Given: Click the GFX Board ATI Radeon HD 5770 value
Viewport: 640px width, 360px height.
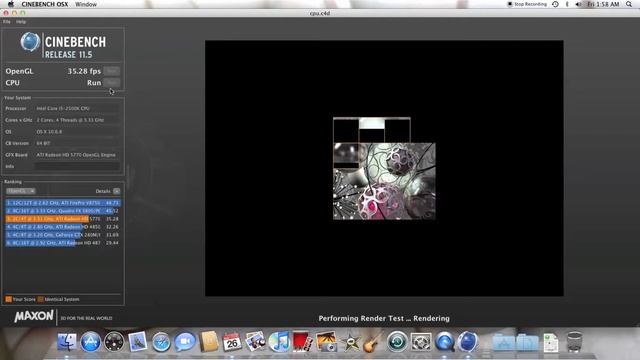Looking at the screenshot, I should point(76,155).
